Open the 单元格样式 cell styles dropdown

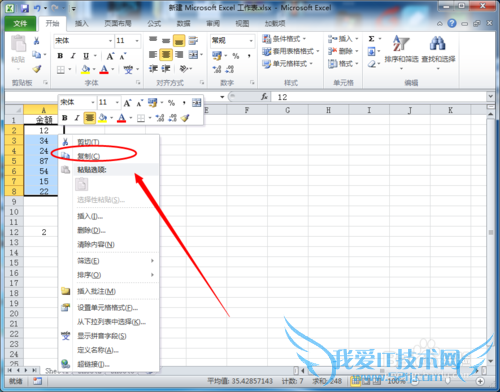pos(287,64)
